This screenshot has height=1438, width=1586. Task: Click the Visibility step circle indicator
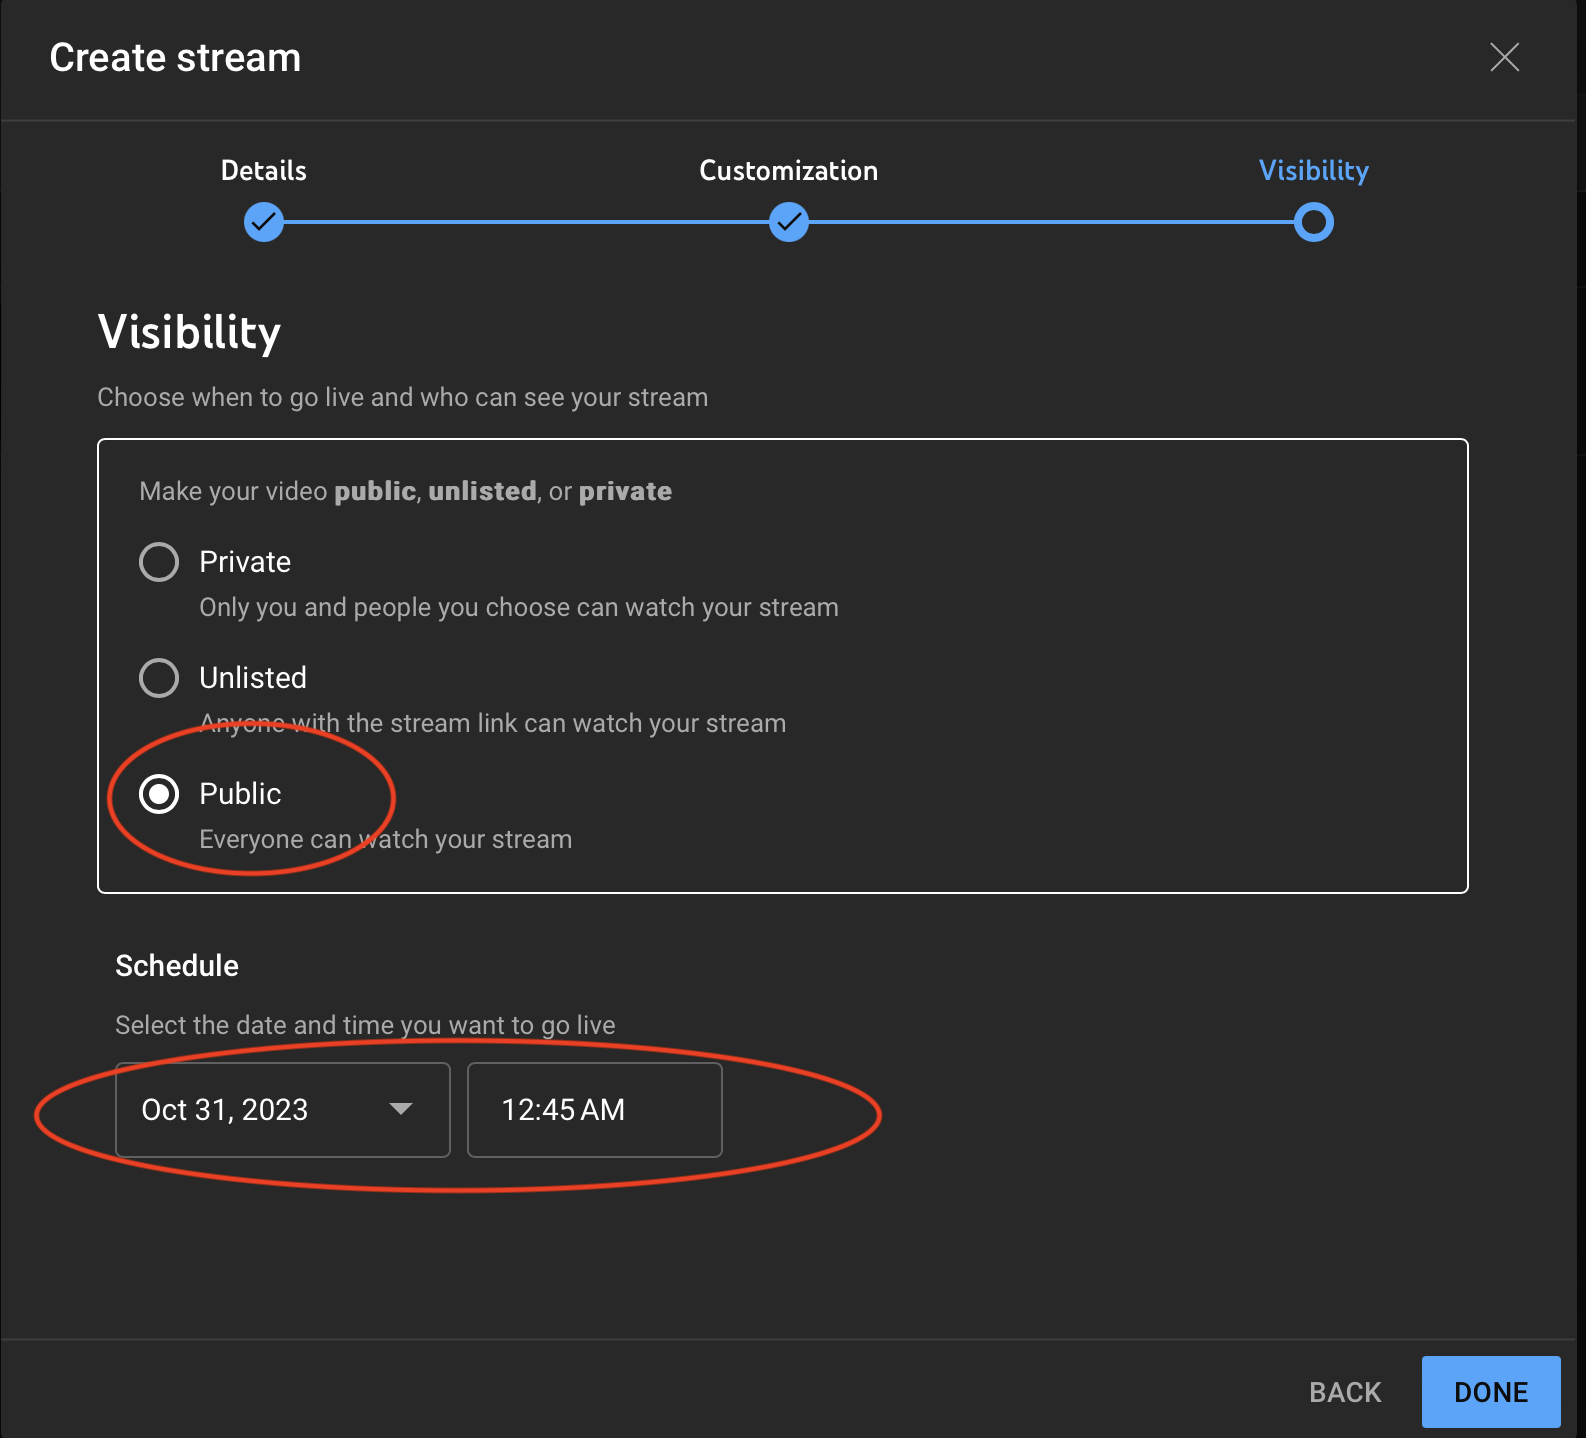(x=1314, y=222)
